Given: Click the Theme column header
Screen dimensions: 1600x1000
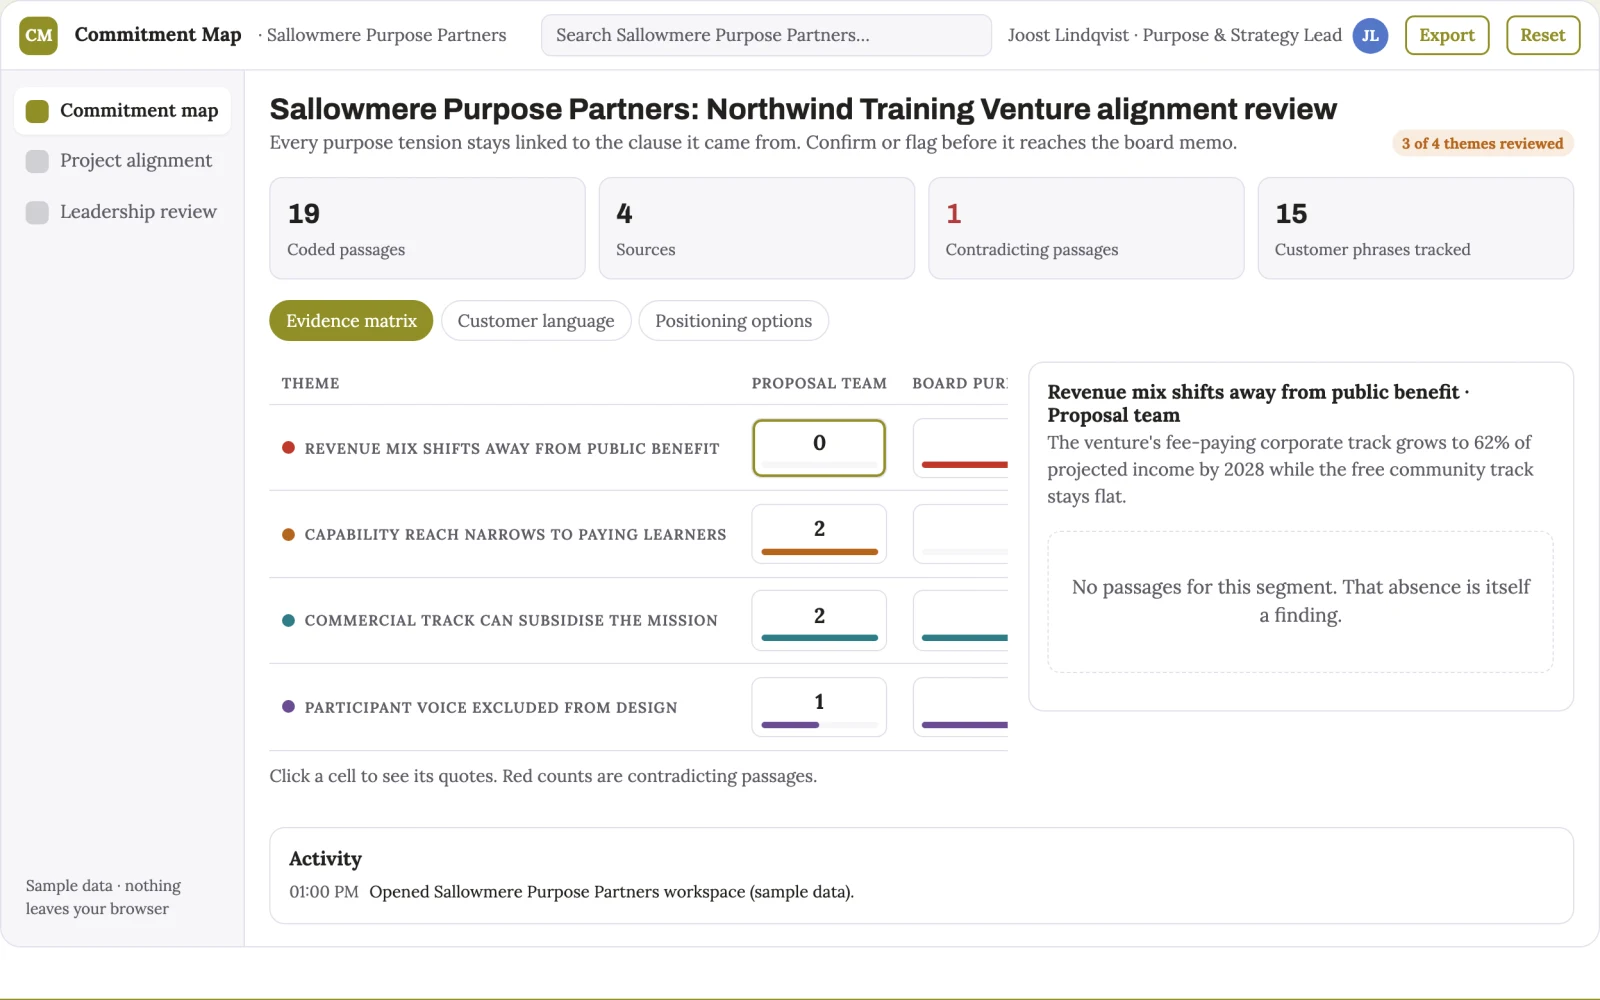Looking at the screenshot, I should 311,384.
